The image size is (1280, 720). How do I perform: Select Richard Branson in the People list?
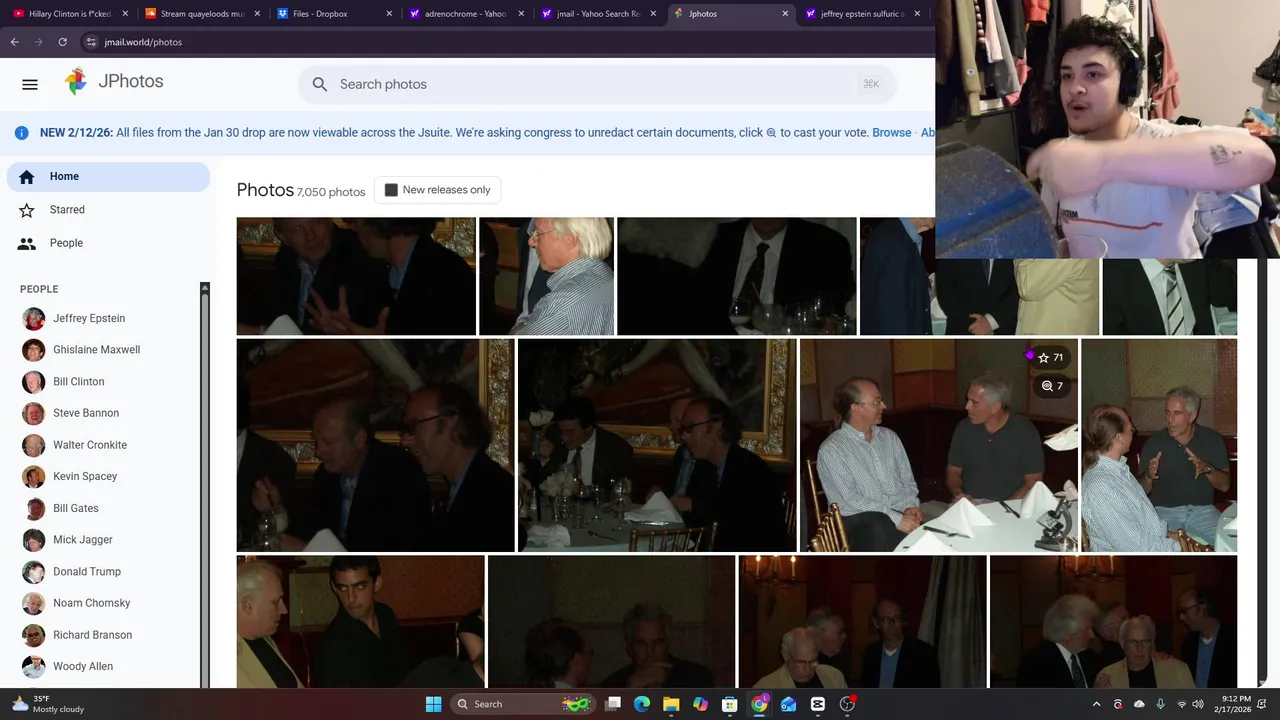click(x=92, y=635)
